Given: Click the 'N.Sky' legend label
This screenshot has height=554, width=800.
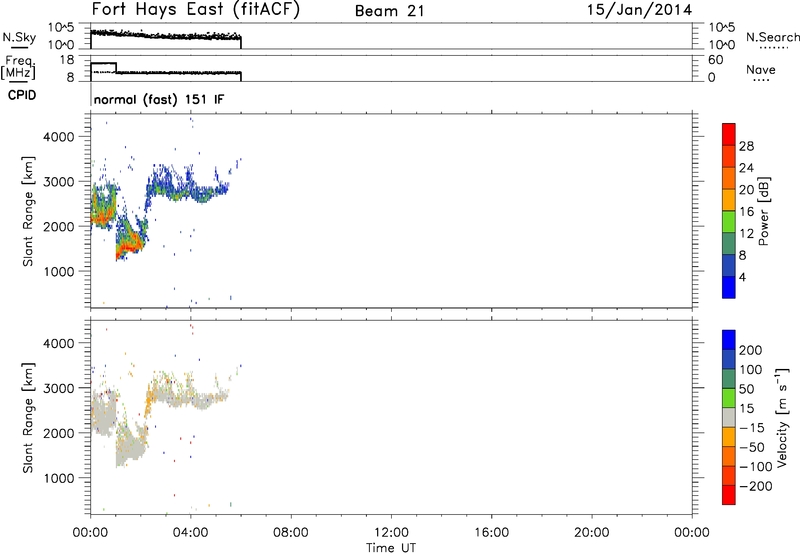Looking at the screenshot, I should [19, 37].
